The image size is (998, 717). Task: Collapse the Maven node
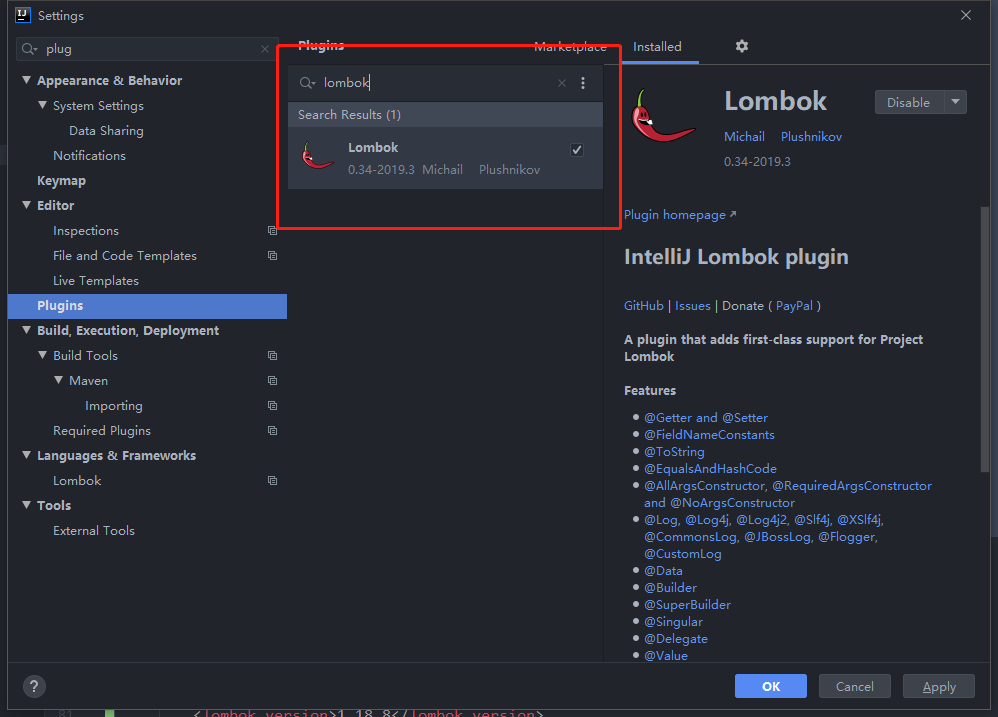58,380
